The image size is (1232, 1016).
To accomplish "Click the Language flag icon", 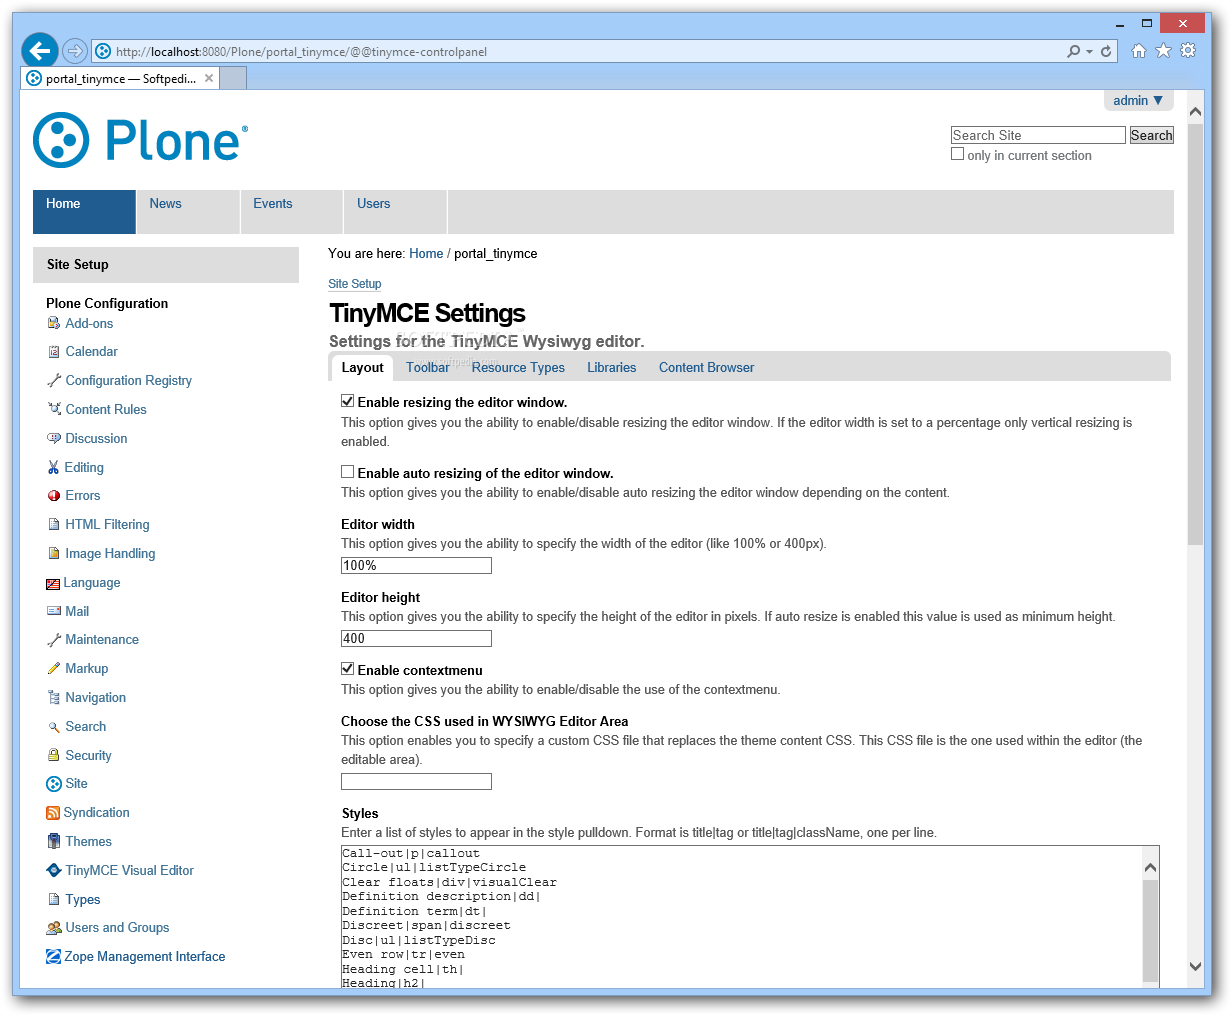I will [53, 583].
